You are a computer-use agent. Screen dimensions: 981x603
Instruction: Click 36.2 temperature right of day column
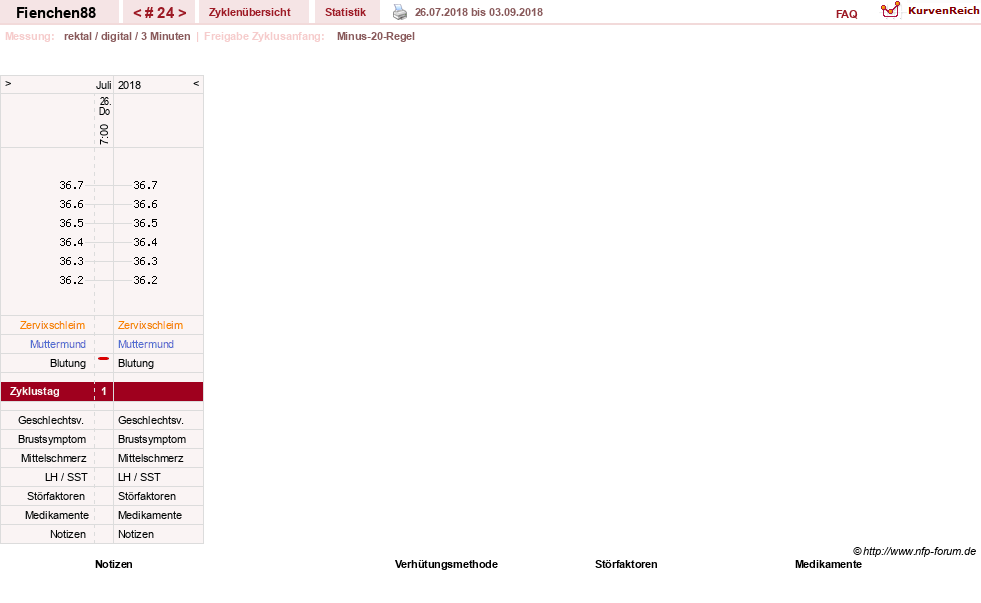(145, 280)
